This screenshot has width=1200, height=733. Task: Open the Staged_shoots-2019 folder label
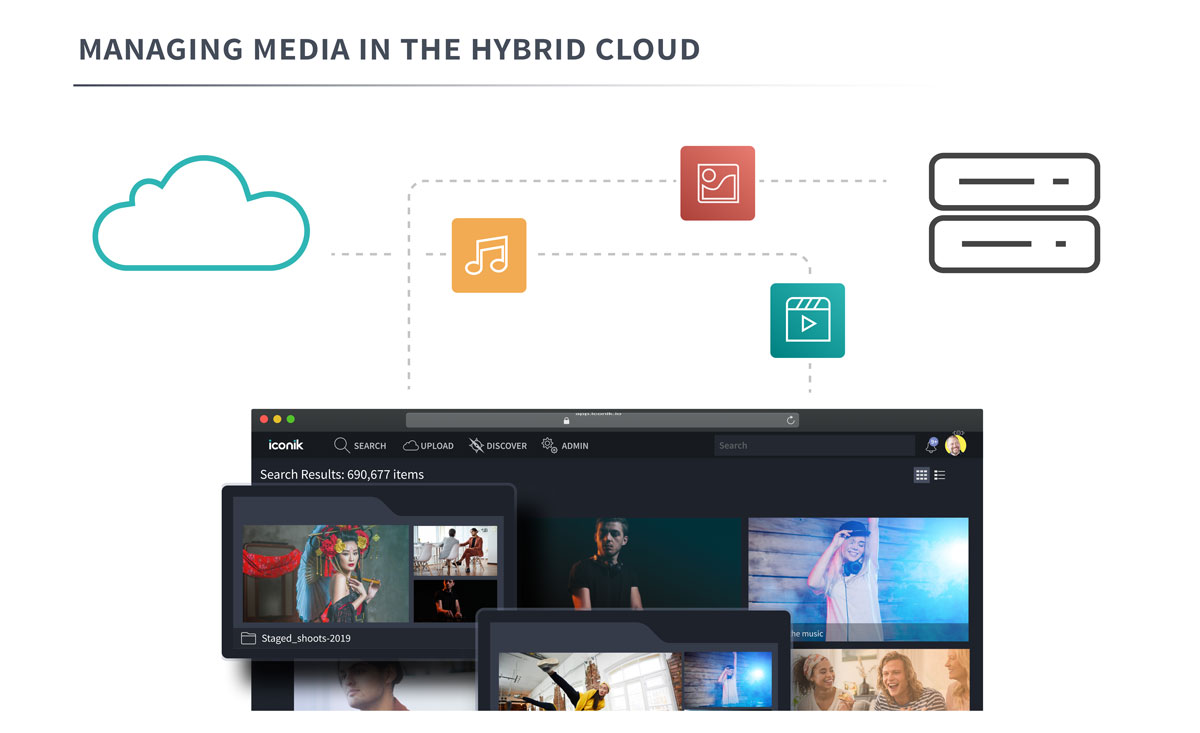click(306, 638)
